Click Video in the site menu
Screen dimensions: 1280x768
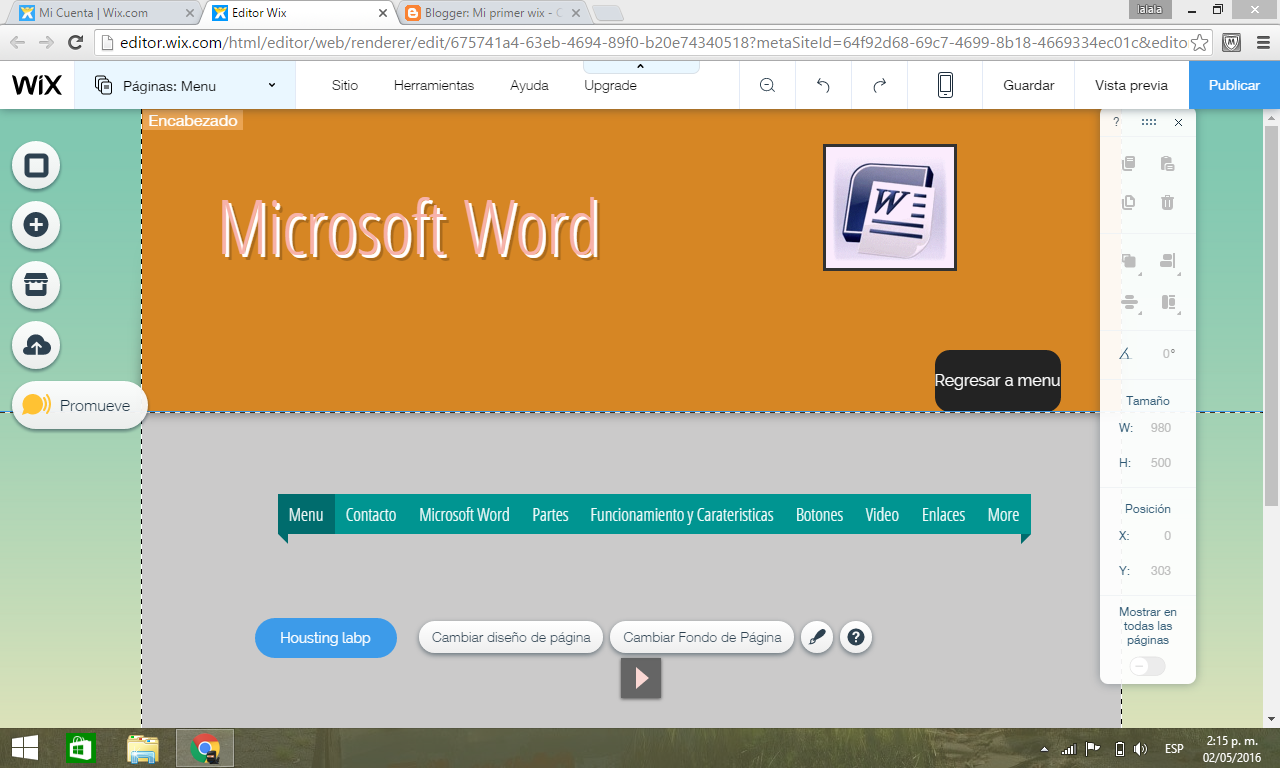[882, 514]
